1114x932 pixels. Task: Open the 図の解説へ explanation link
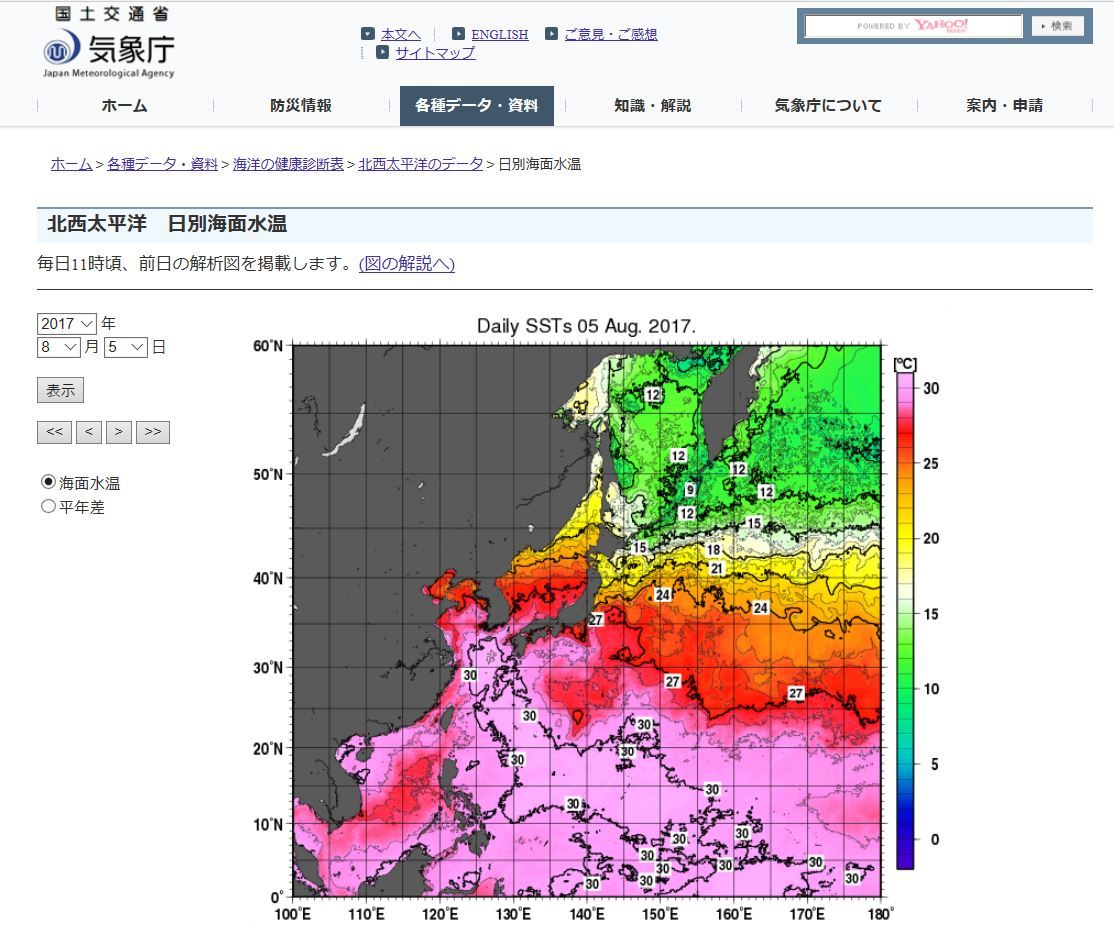(406, 264)
